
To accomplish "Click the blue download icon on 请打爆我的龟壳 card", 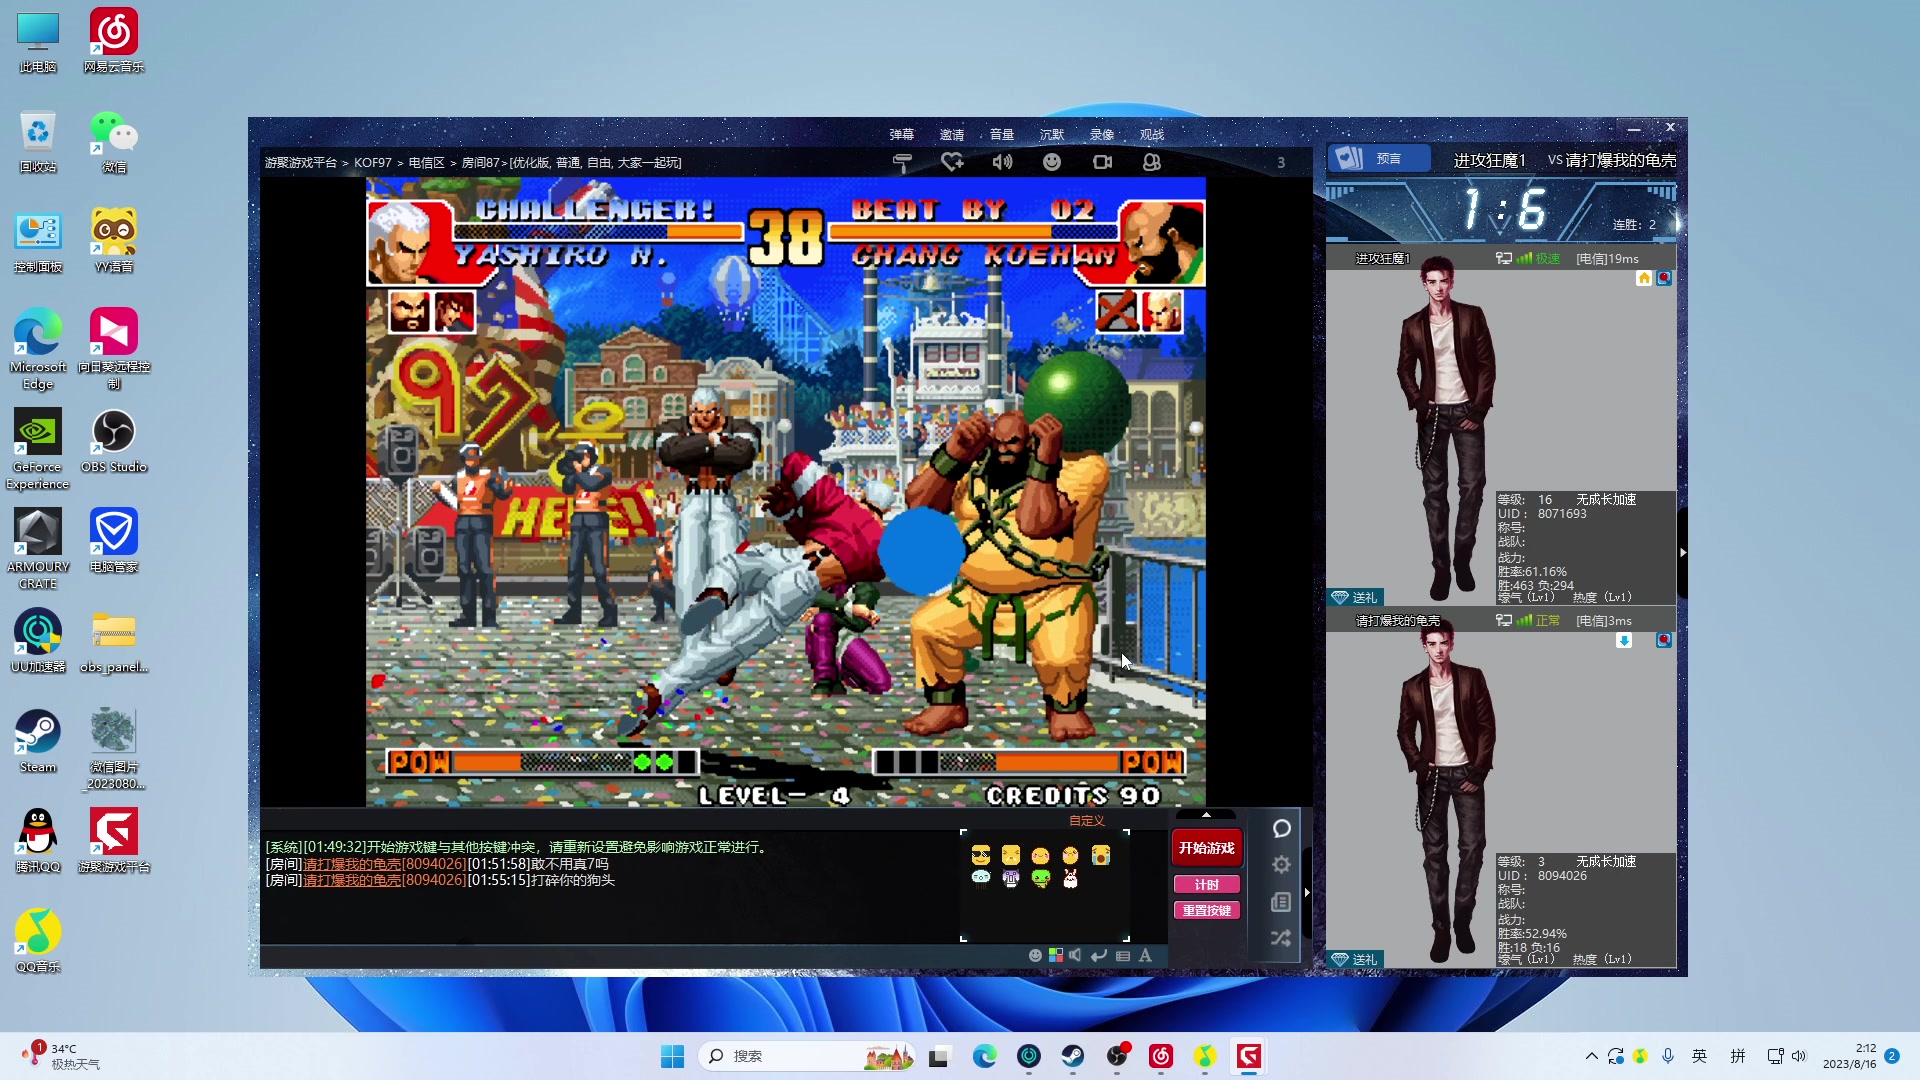I will point(1624,641).
